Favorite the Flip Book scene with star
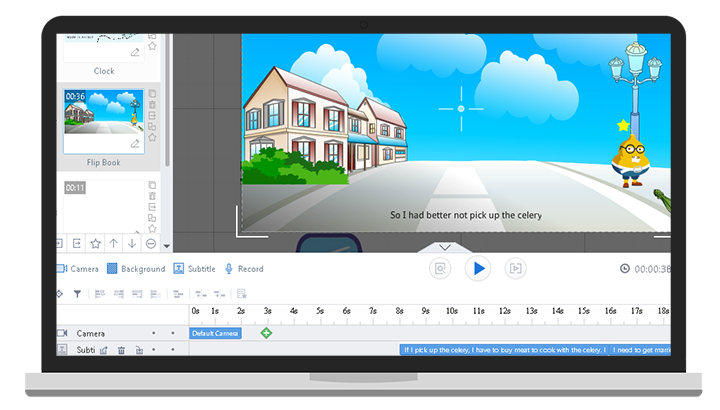 coord(152,137)
